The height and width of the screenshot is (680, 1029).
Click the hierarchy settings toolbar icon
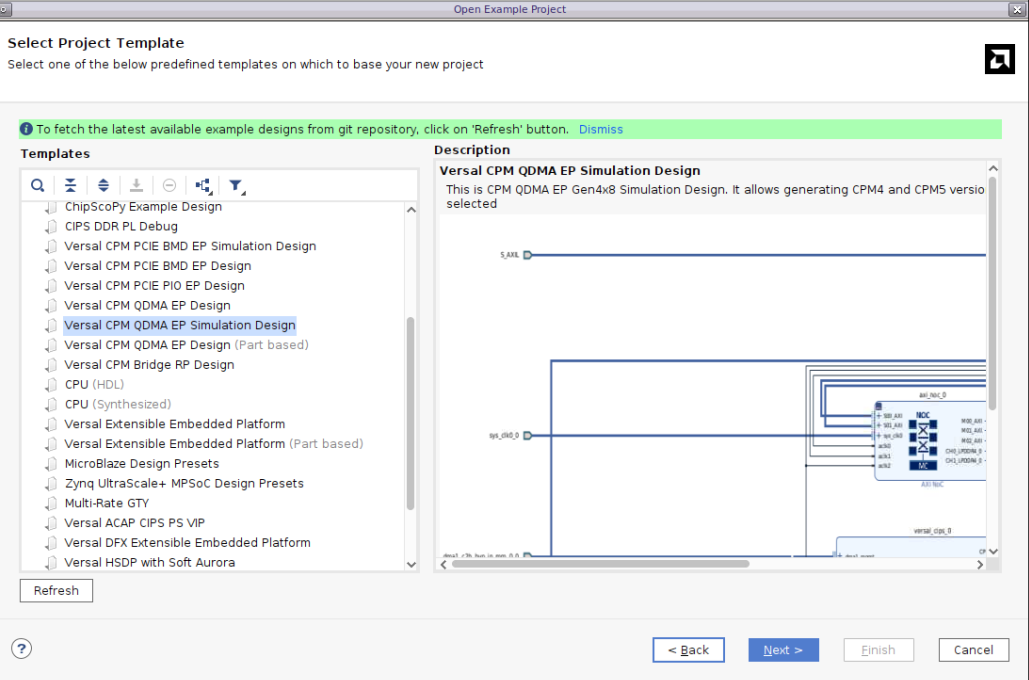[x=202, y=185]
